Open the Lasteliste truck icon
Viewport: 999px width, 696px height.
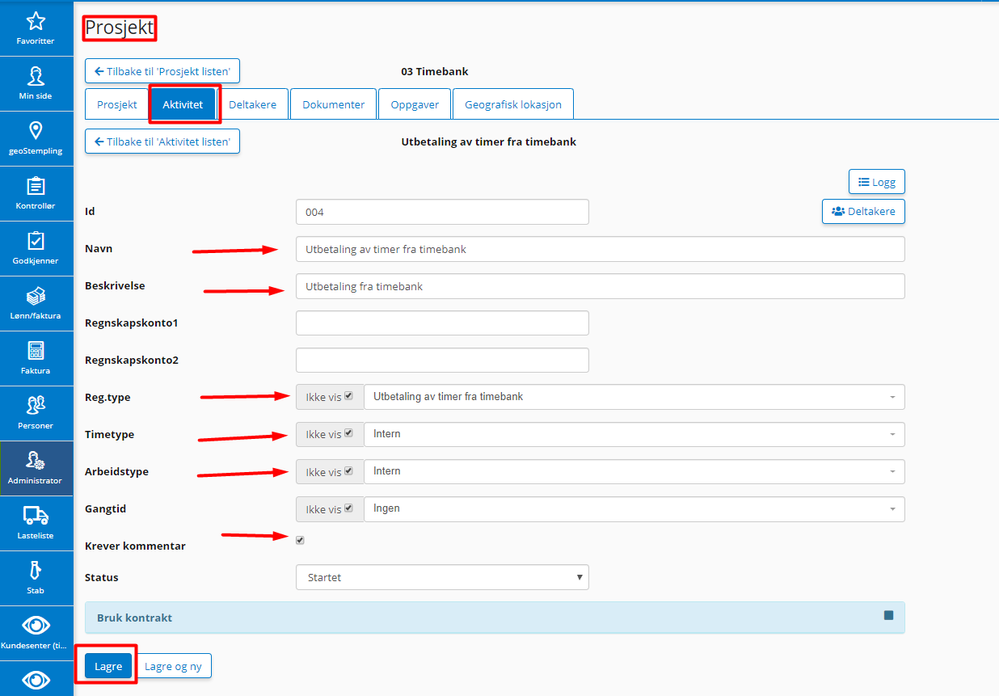tap(36, 515)
